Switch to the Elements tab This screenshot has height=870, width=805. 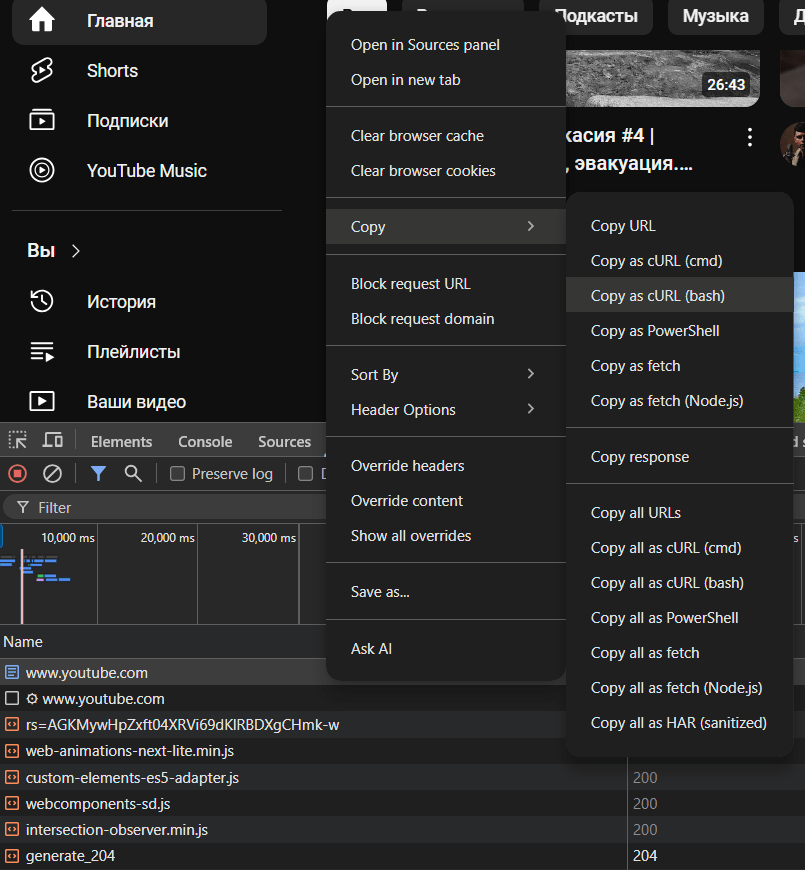[x=121, y=442]
